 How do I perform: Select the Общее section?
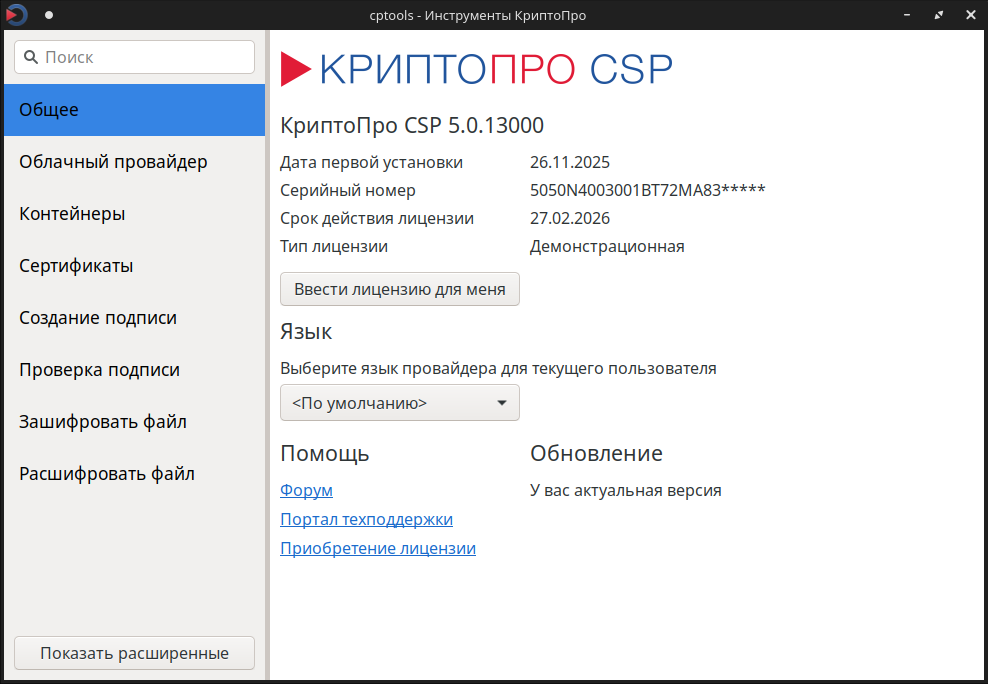point(134,110)
